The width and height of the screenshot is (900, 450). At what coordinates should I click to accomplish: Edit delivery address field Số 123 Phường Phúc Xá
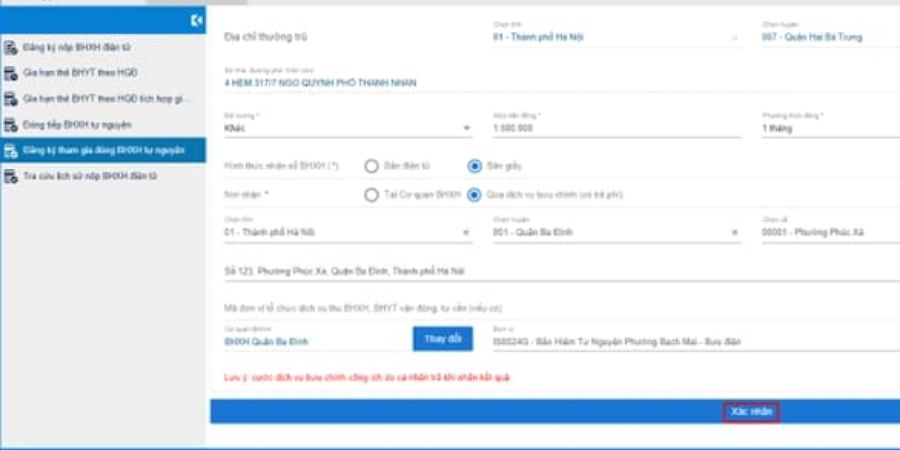(562, 271)
